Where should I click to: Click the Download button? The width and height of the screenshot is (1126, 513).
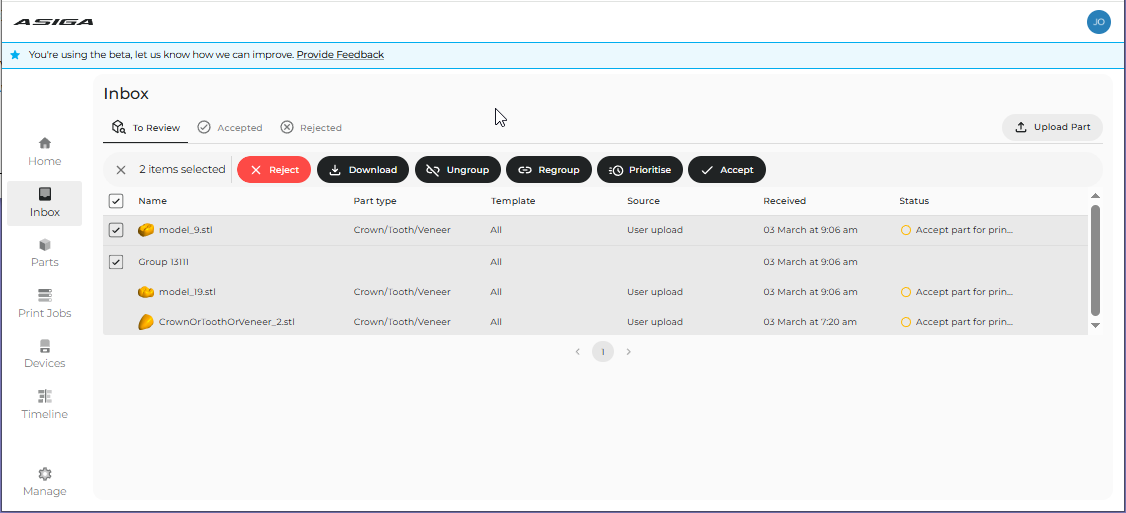pyautogui.click(x=363, y=170)
